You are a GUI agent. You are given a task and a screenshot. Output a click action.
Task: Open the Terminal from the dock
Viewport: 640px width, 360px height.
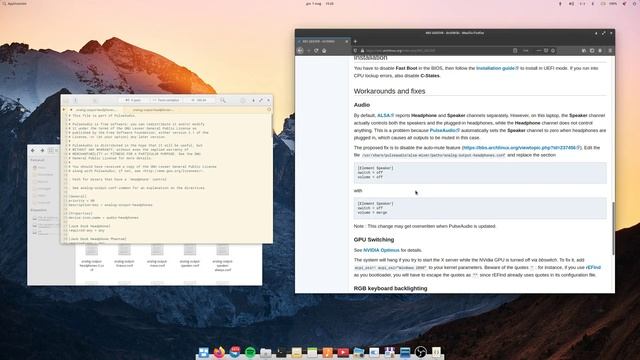[x=281, y=352]
